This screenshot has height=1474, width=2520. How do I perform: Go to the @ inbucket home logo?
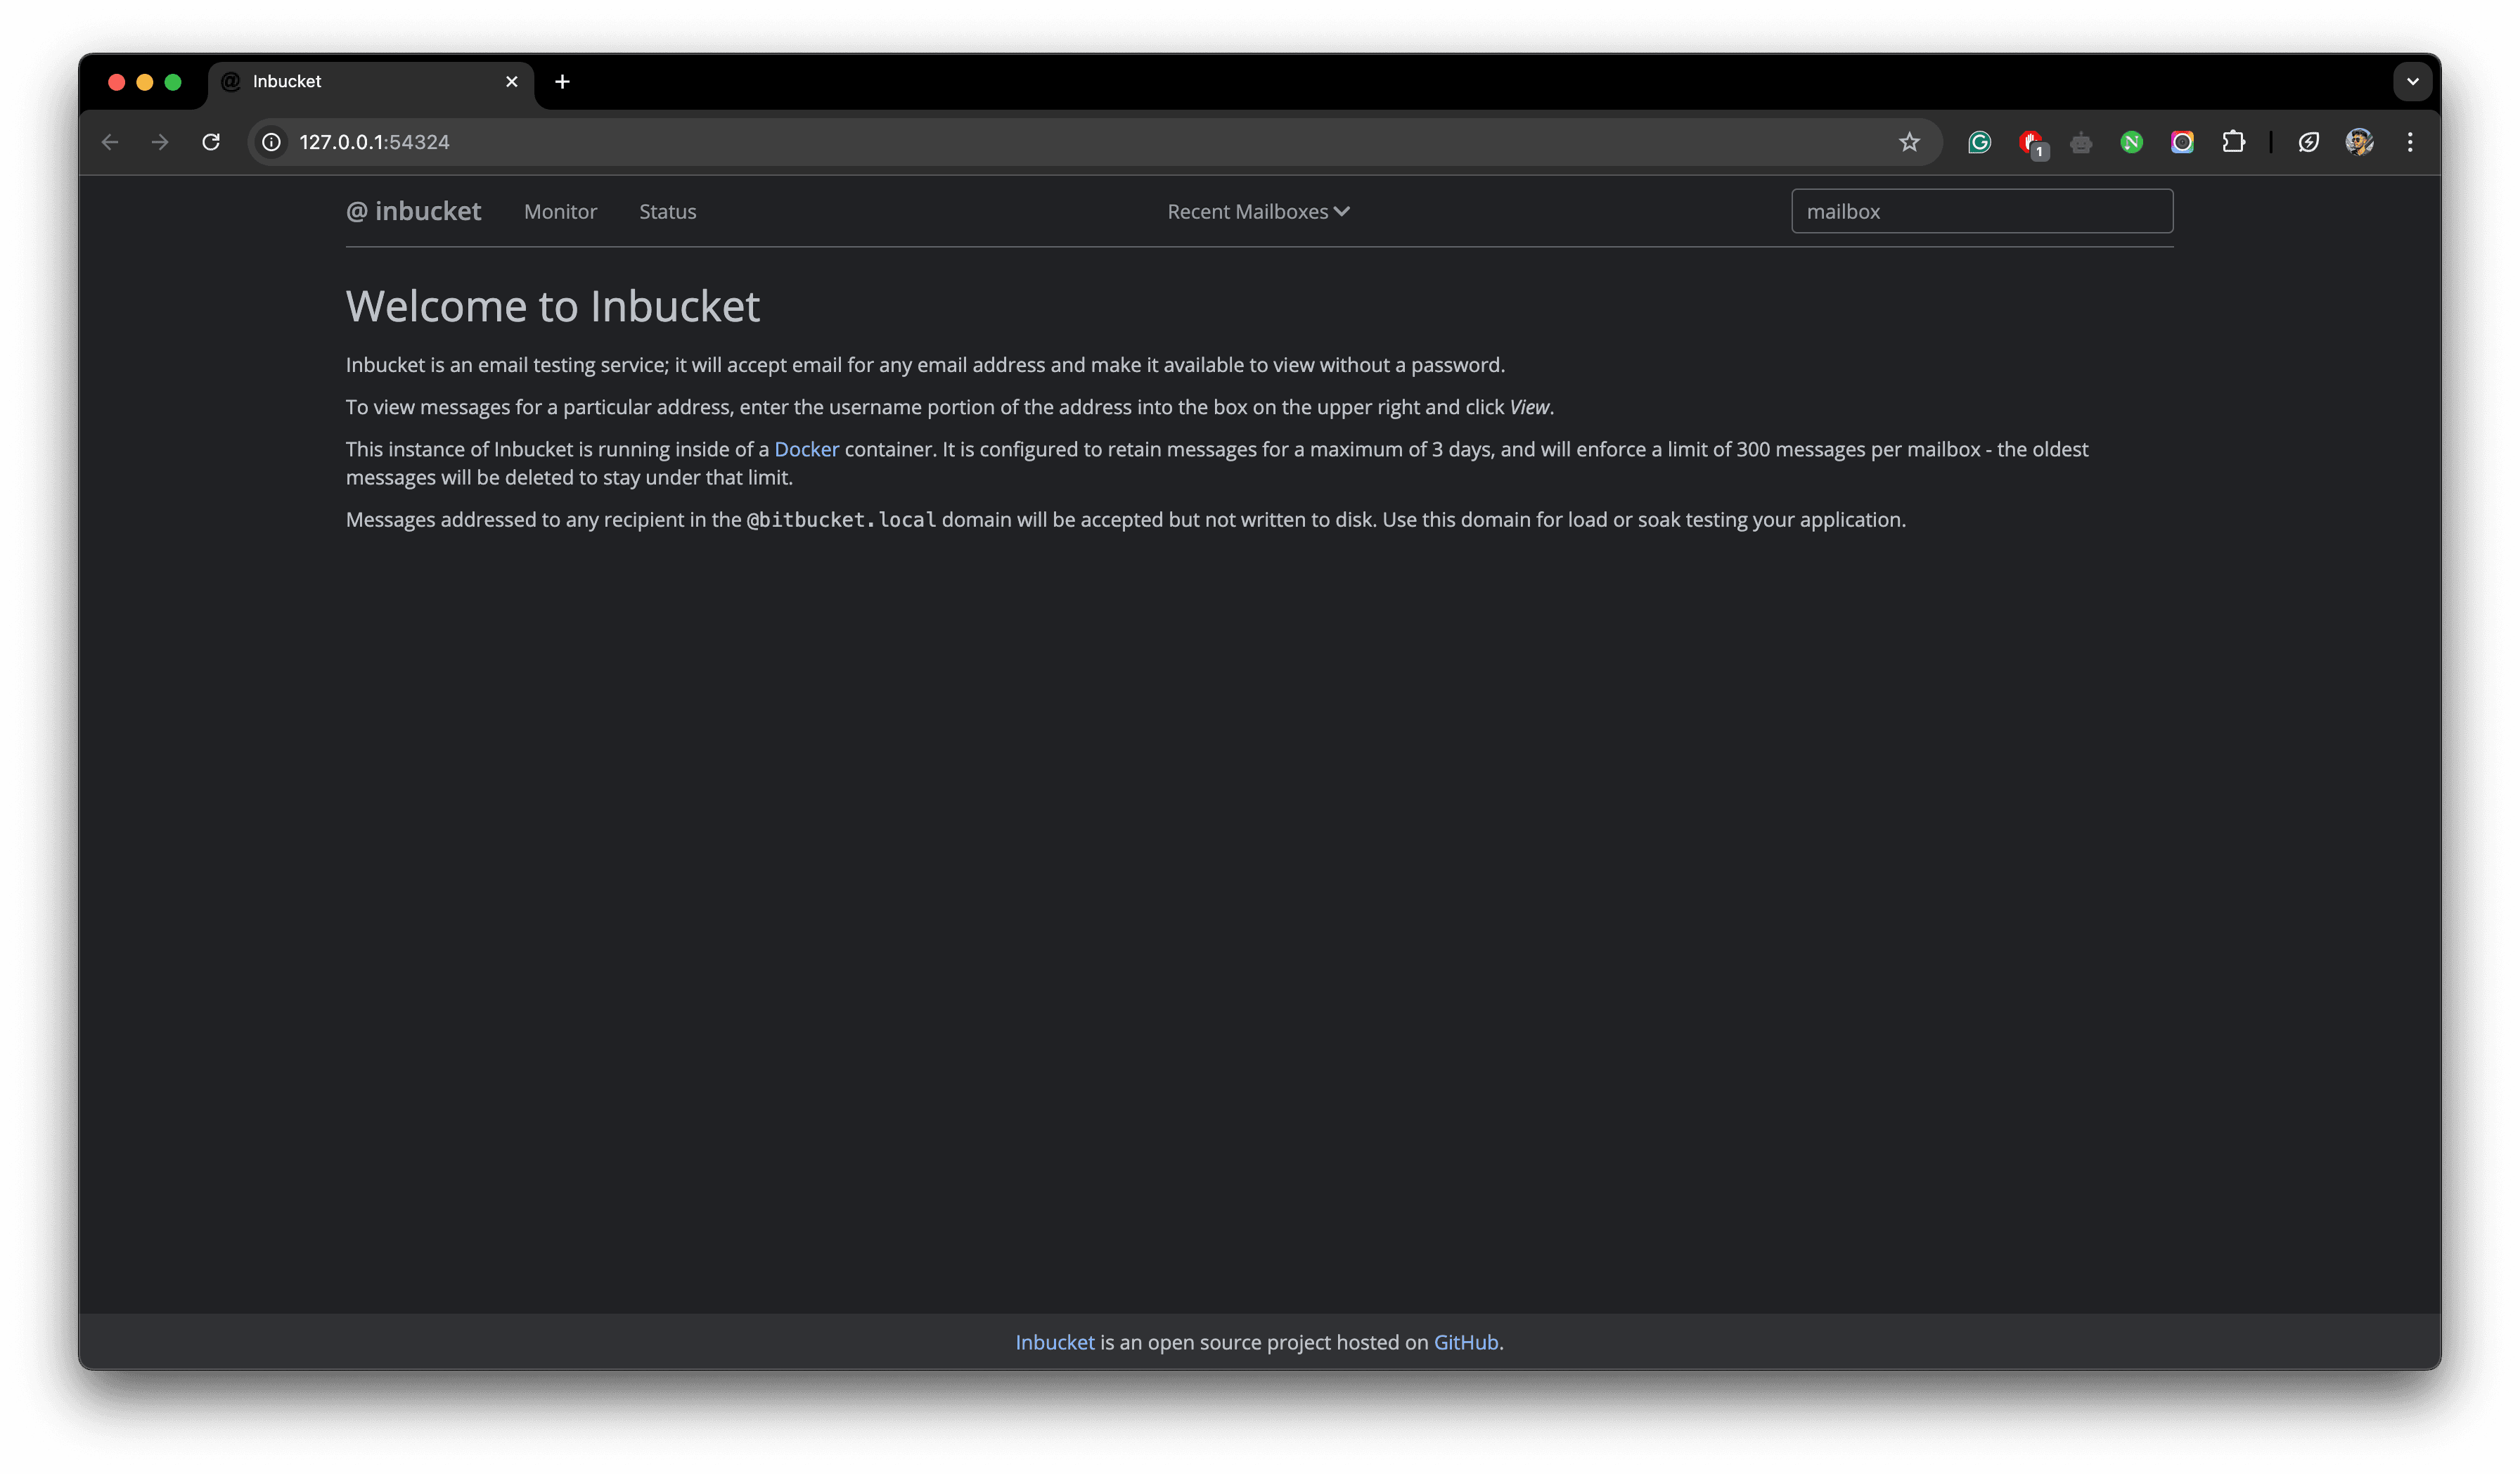point(413,211)
